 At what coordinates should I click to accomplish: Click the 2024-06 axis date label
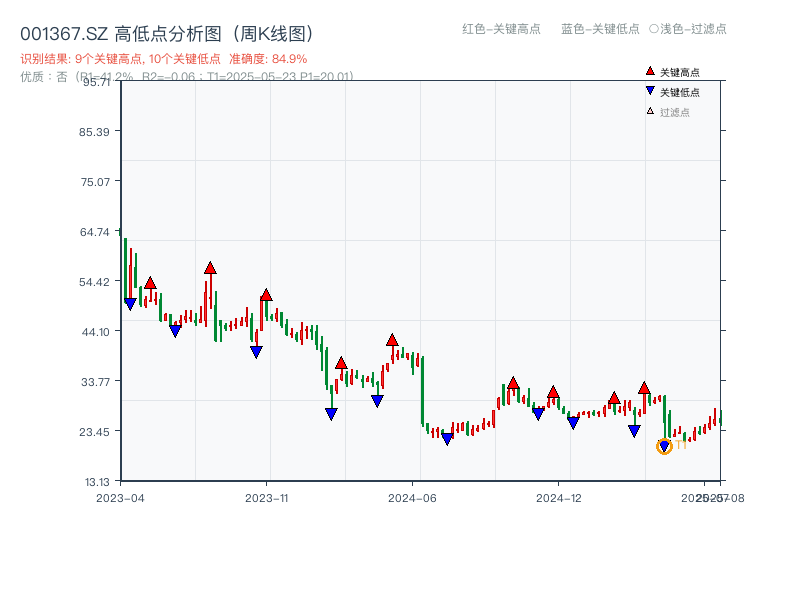pyautogui.click(x=412, y=496)
